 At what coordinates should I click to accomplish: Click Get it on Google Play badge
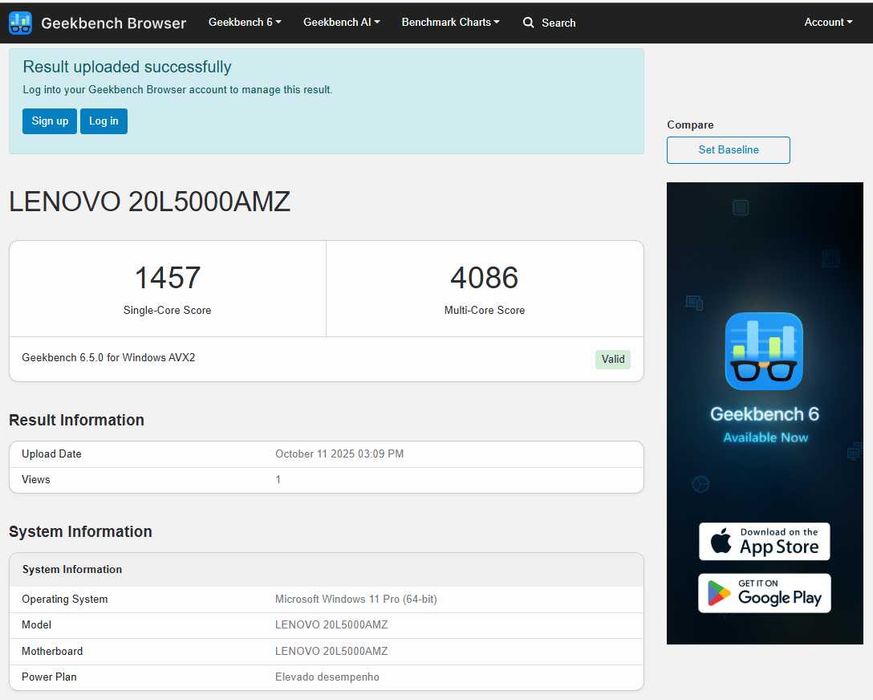click(x=764, y=593)
